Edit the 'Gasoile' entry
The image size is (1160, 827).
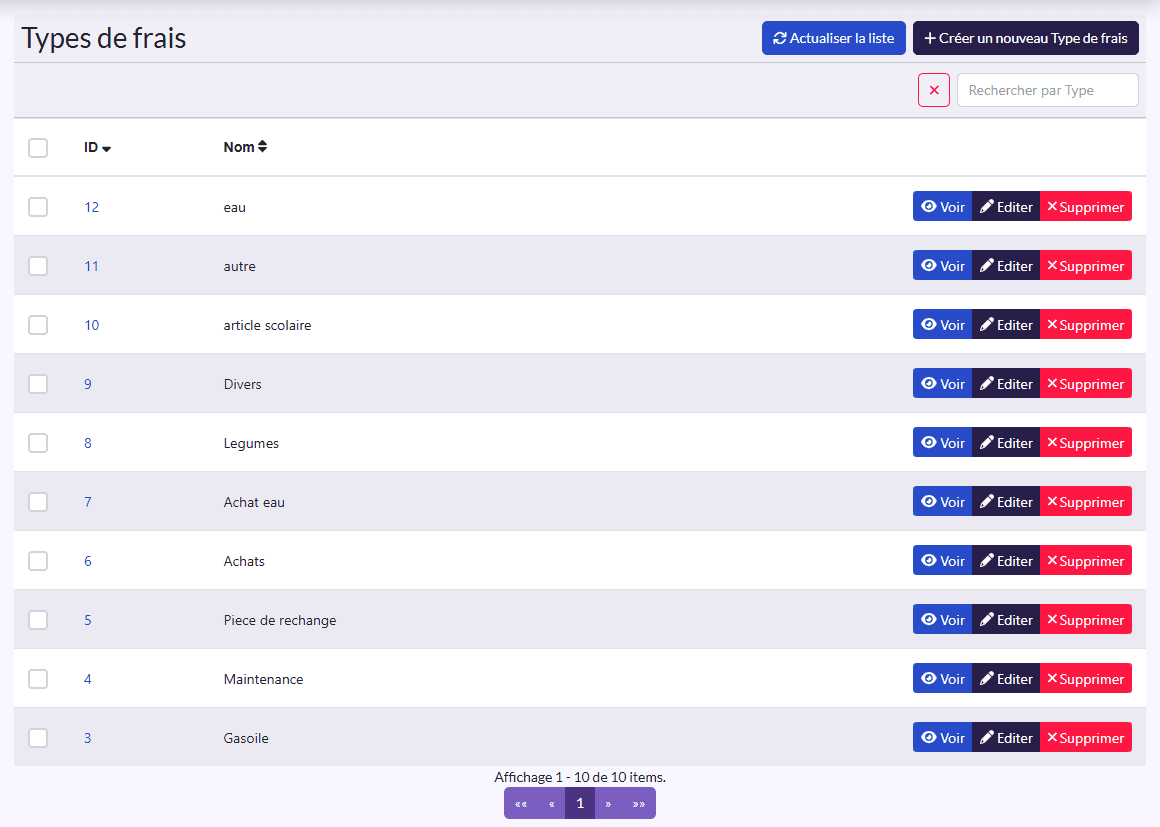(x=1006, y=737)
